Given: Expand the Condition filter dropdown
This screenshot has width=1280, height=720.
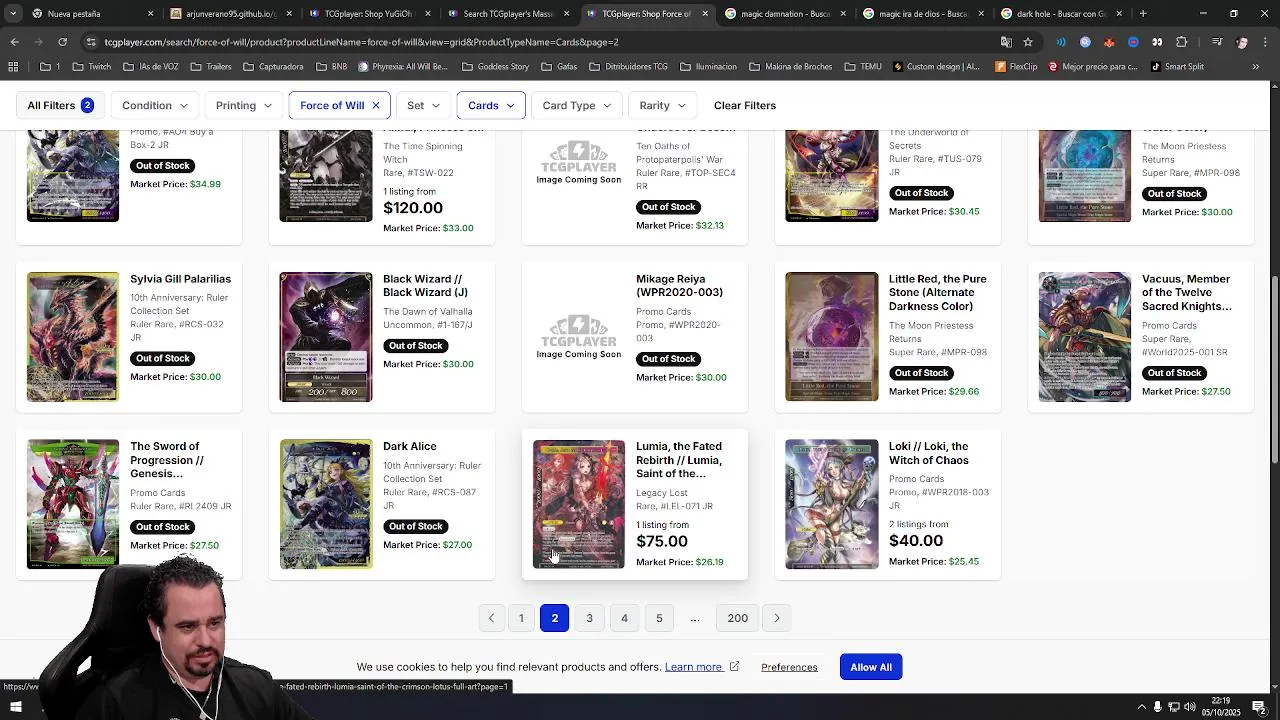Looking at the screenshot, I should tap(155, 105).
